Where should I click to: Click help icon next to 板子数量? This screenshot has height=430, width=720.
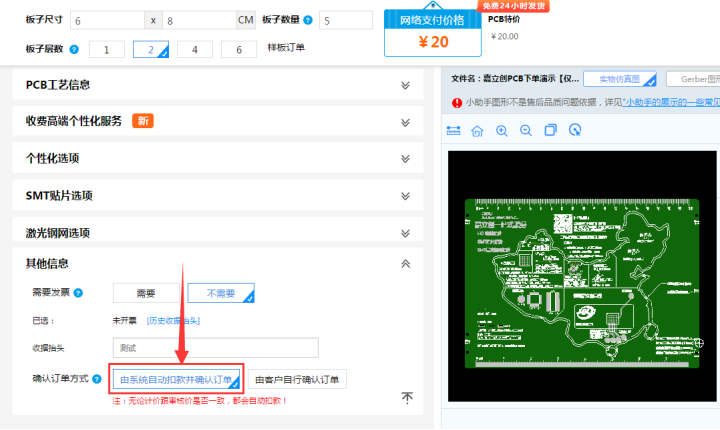click(306, 20)
